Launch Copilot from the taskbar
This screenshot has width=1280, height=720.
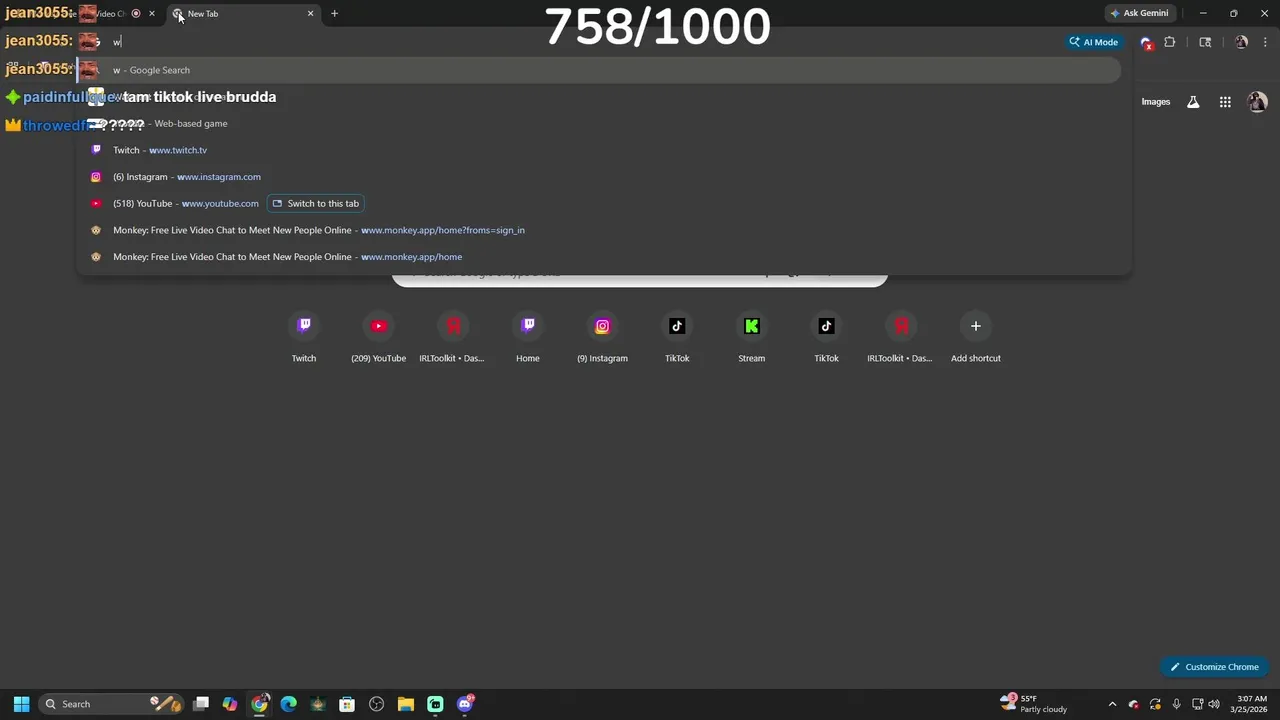coord(230,704)
